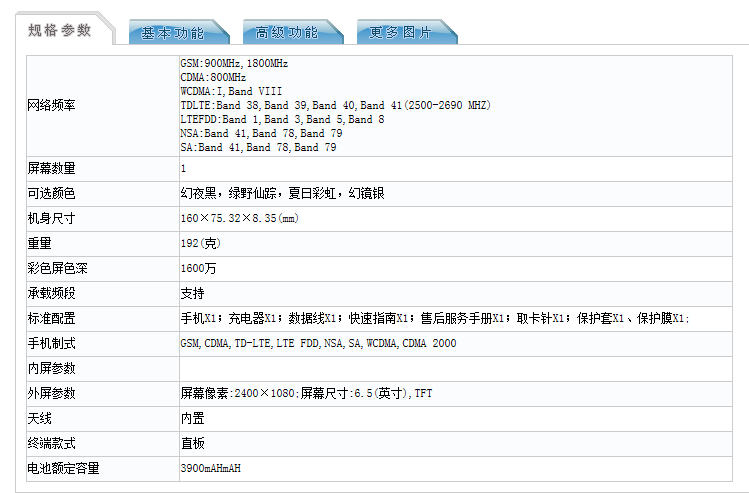Image resolution: width=749 pixels, height=493 pixels.
Task: Click the 机身尺寸 row label
Action: [x=52, y=218]
